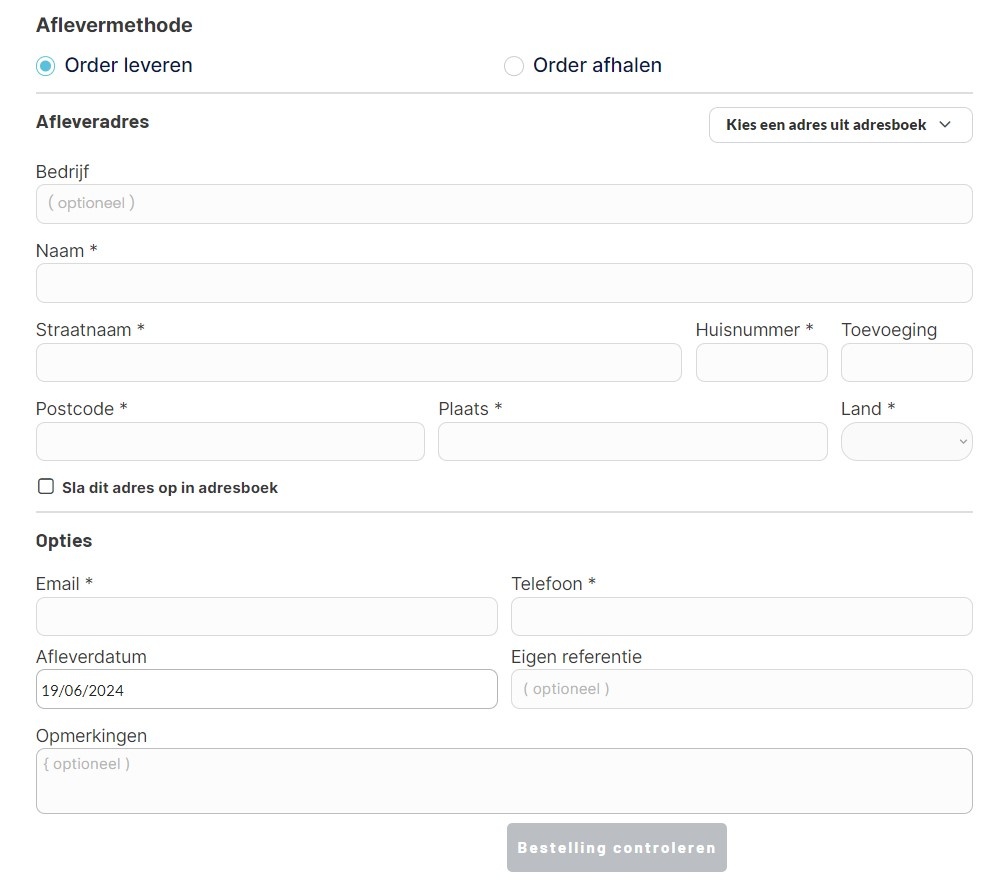Click the Toevoeging field

pyautogui.click(x=906, y=362)
